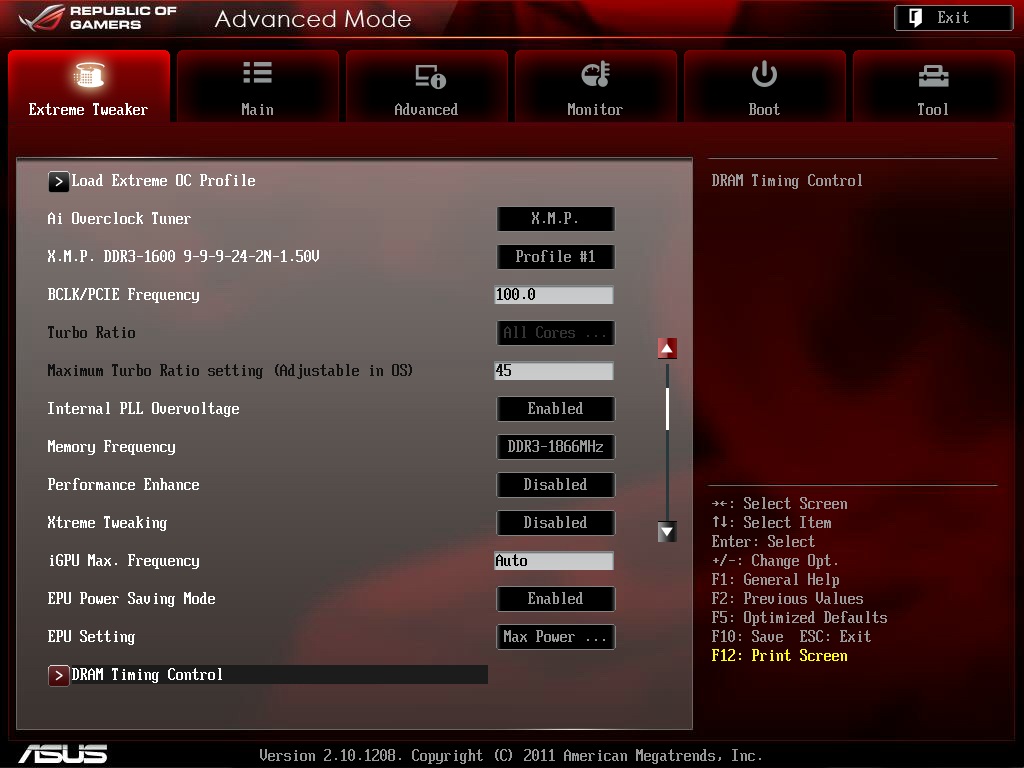This screenshot has height=768, width=1024.
Task: Click the Monitor tab gauge icon
Action: (x=596, y=74)
